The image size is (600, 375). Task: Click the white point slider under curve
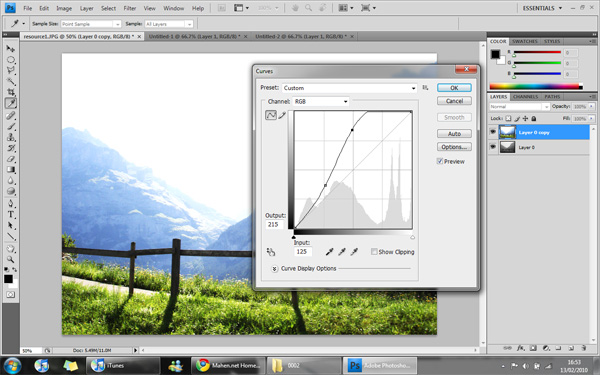pyautogui.click(x=412, y=238)
